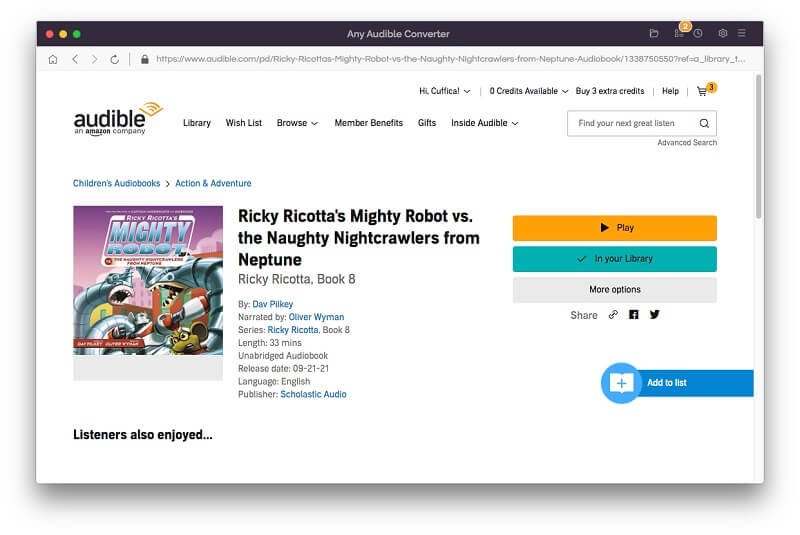Click the floating Add to list icon
Viewport: 800px width, 535px height.
pyautogui.click(x=621, y=383)
